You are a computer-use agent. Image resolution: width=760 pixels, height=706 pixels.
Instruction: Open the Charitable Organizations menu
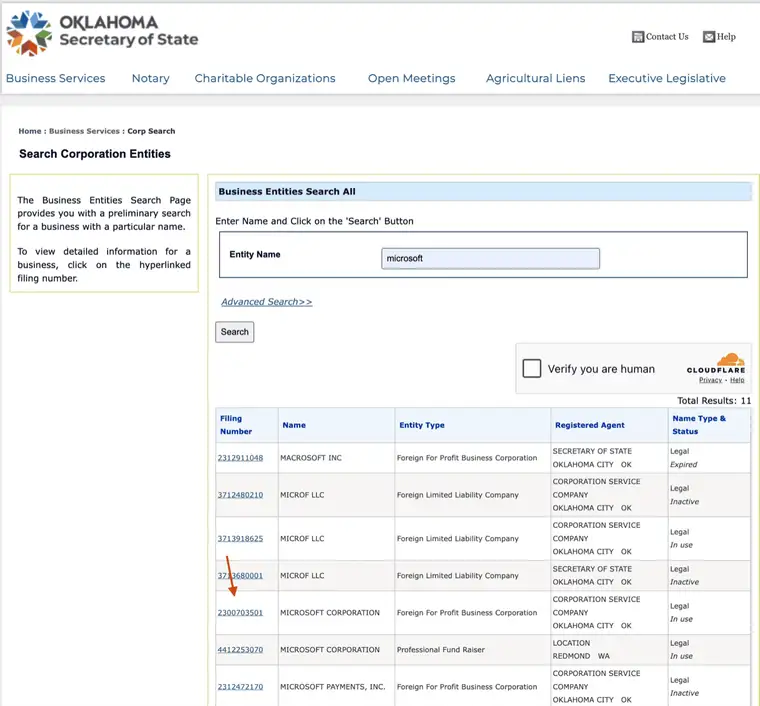(x=265, y=78)
